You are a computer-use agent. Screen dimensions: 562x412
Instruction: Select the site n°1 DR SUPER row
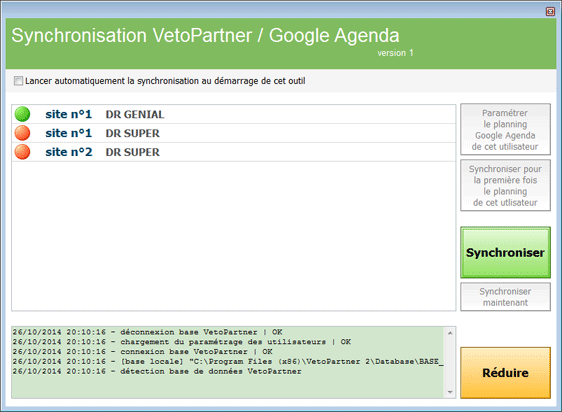233,133
